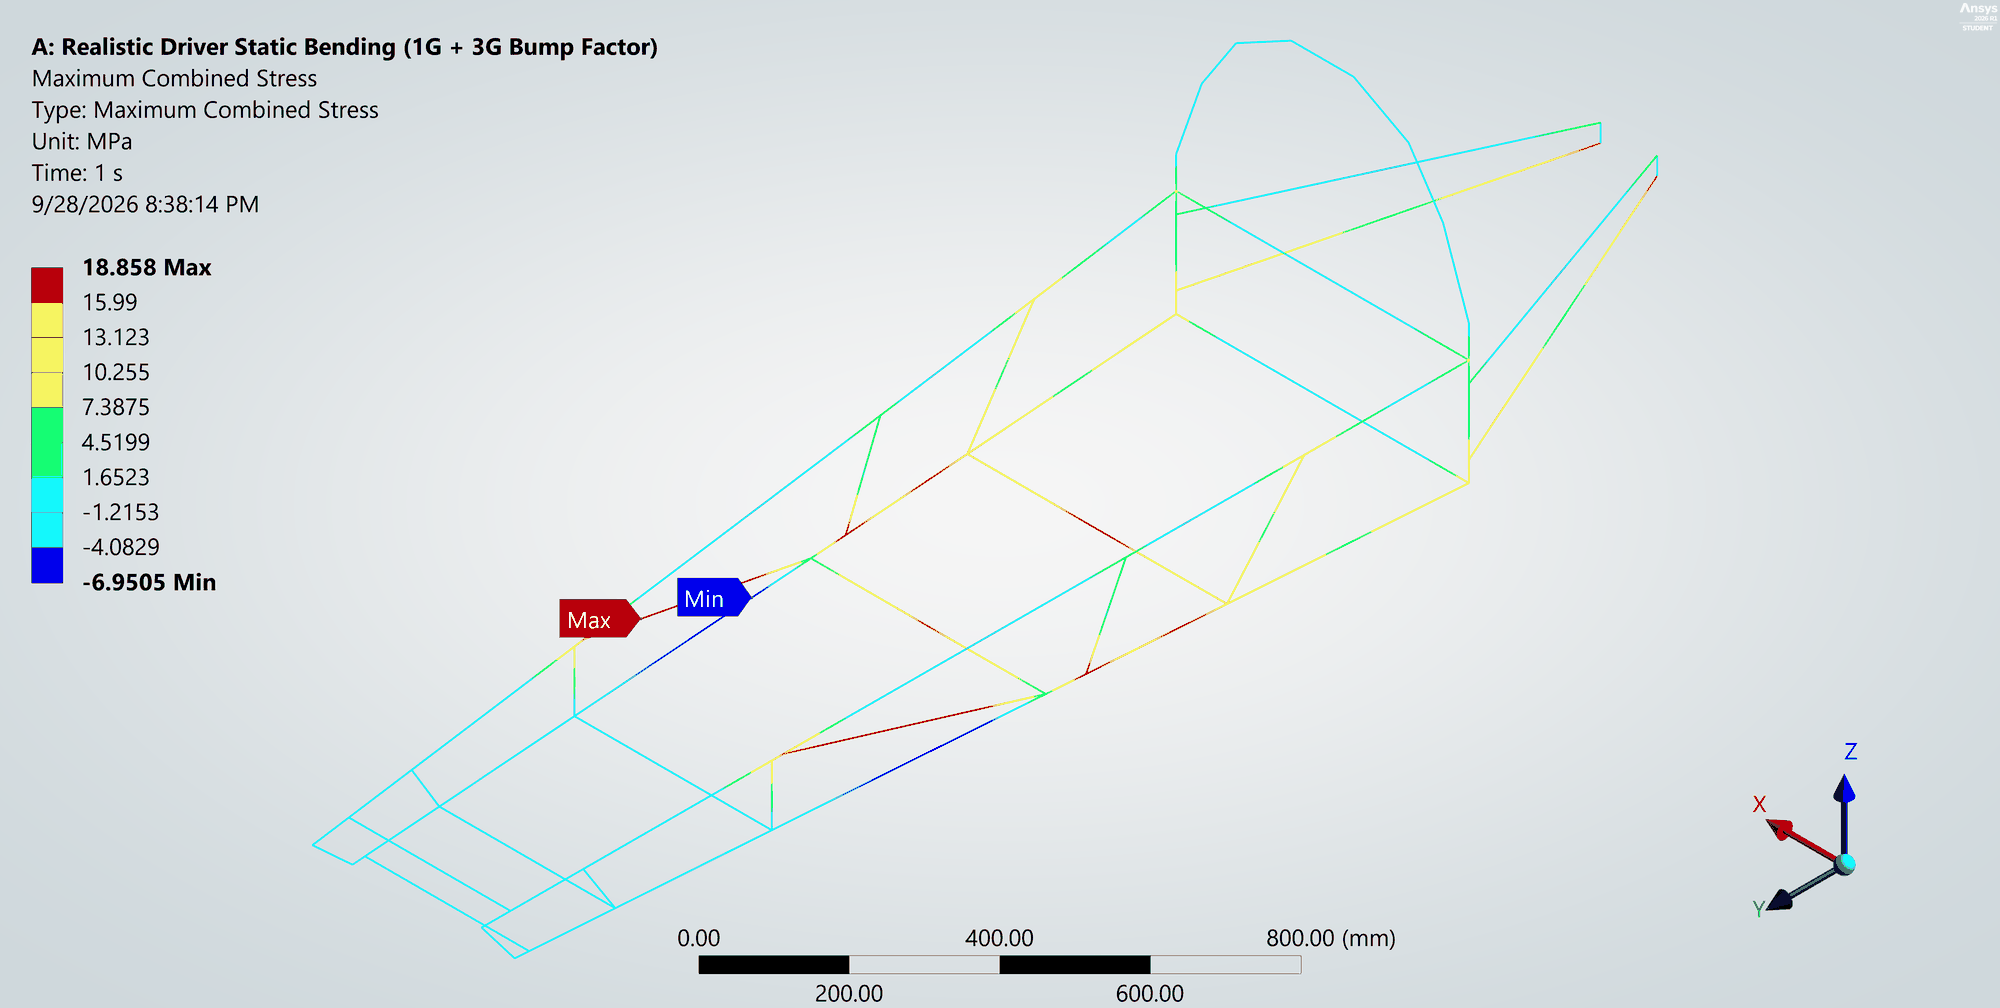Viewport: 2000px width, 1008px height.
Task: Click the legend value 15.99
Action: coord(110,302)
